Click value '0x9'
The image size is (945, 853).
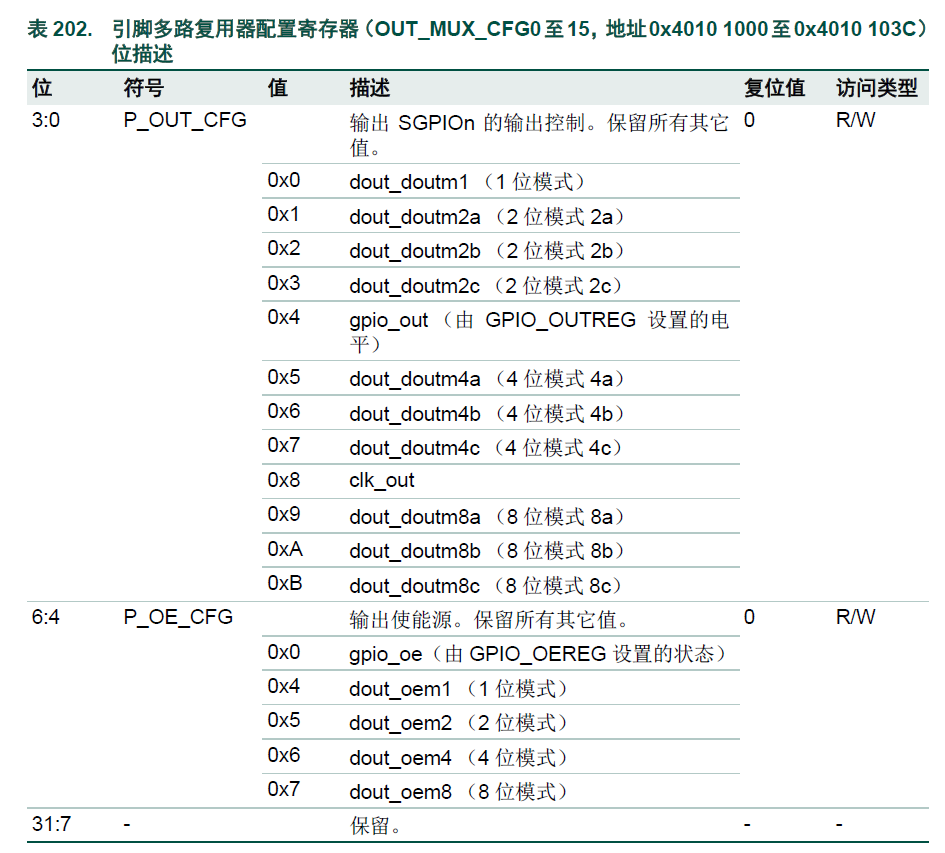pyautogui.click(x=284, y=514)
